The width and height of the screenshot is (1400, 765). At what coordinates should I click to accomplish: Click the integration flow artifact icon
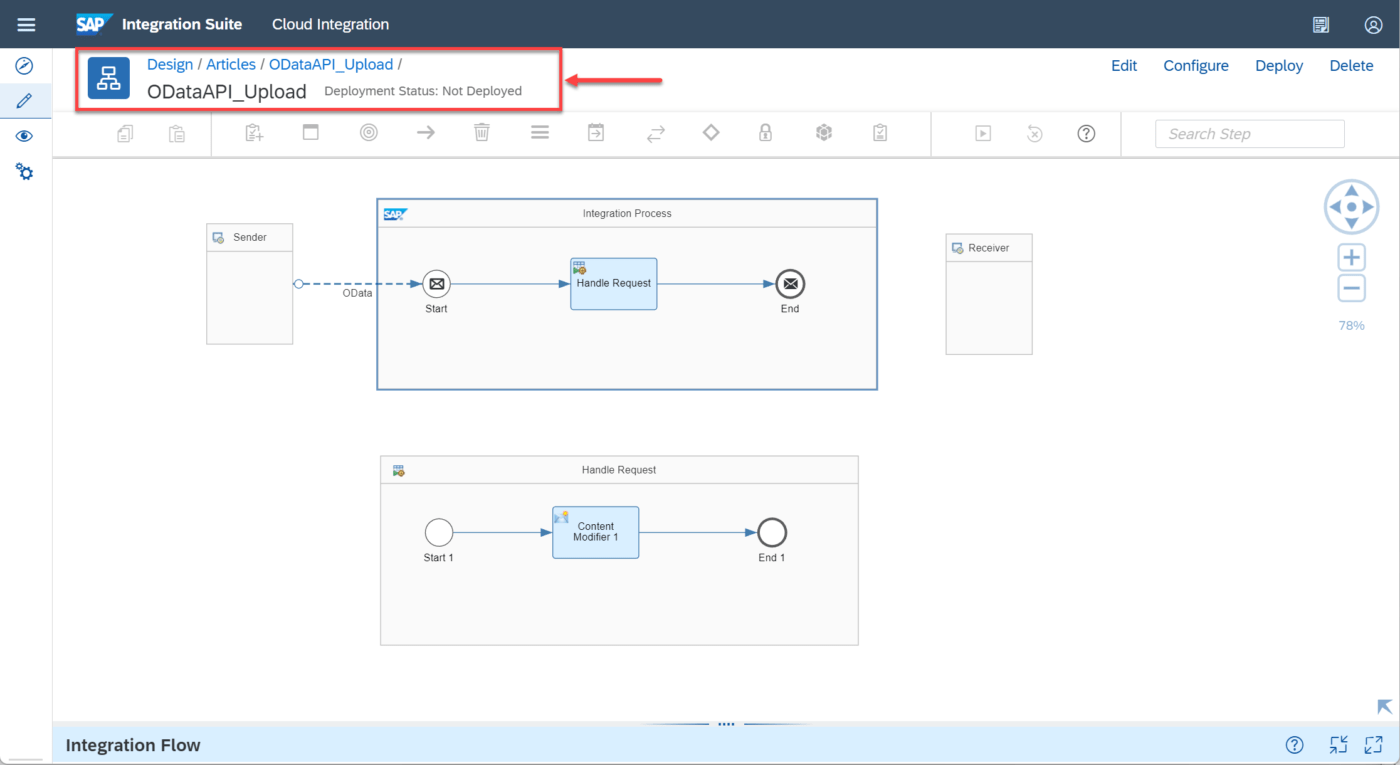[x=109, y=78]
